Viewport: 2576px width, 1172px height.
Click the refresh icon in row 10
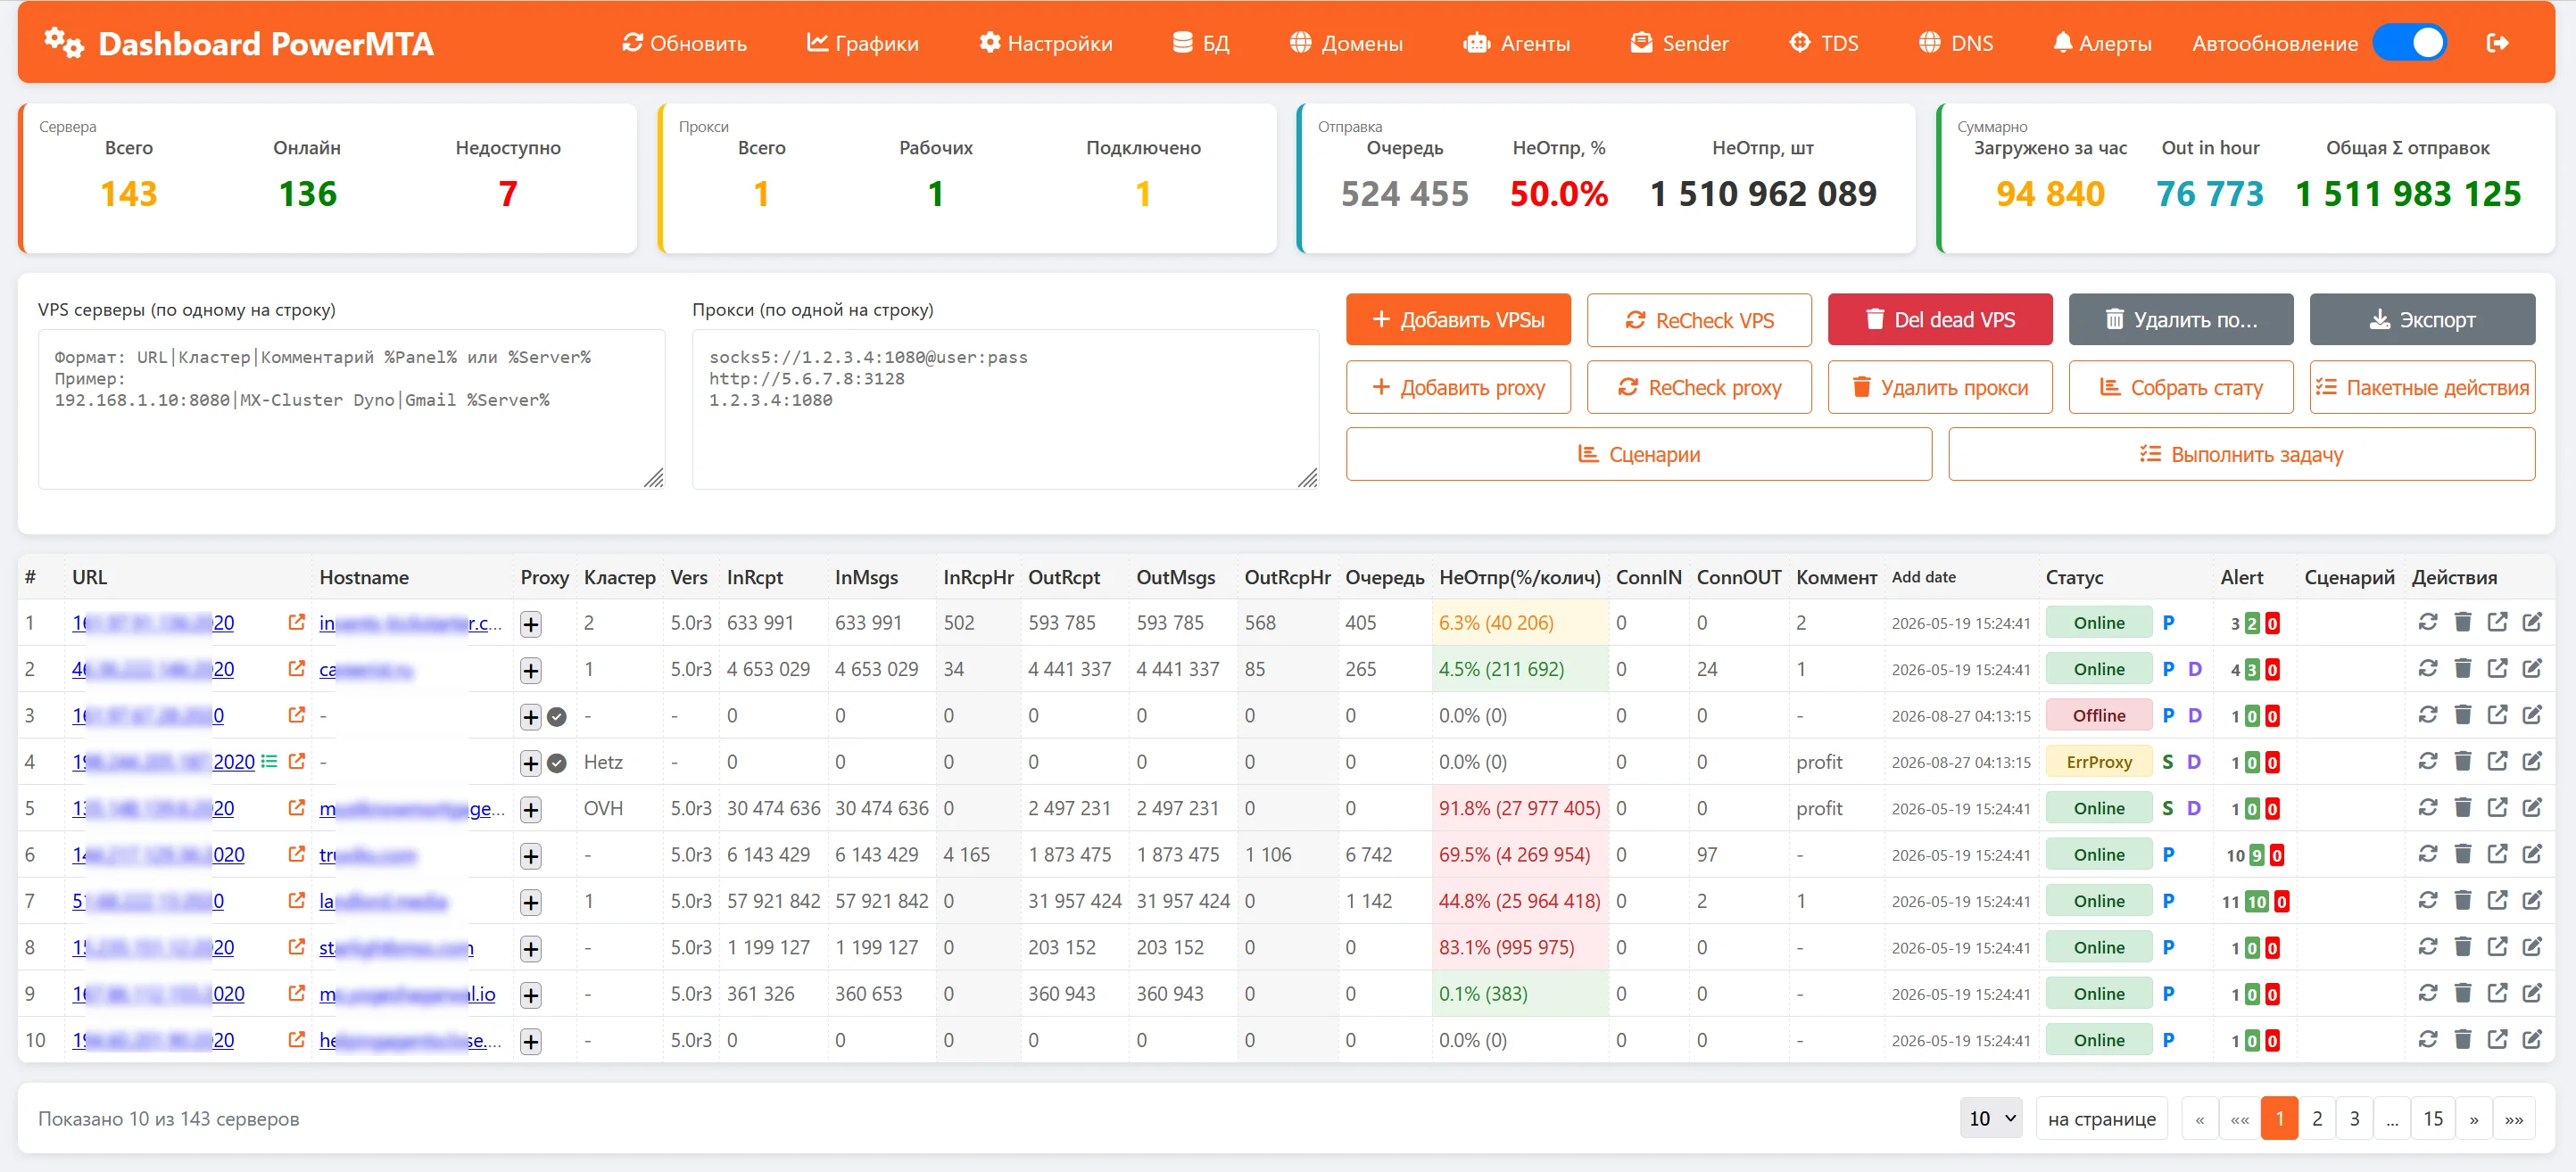point(2427,1039)
